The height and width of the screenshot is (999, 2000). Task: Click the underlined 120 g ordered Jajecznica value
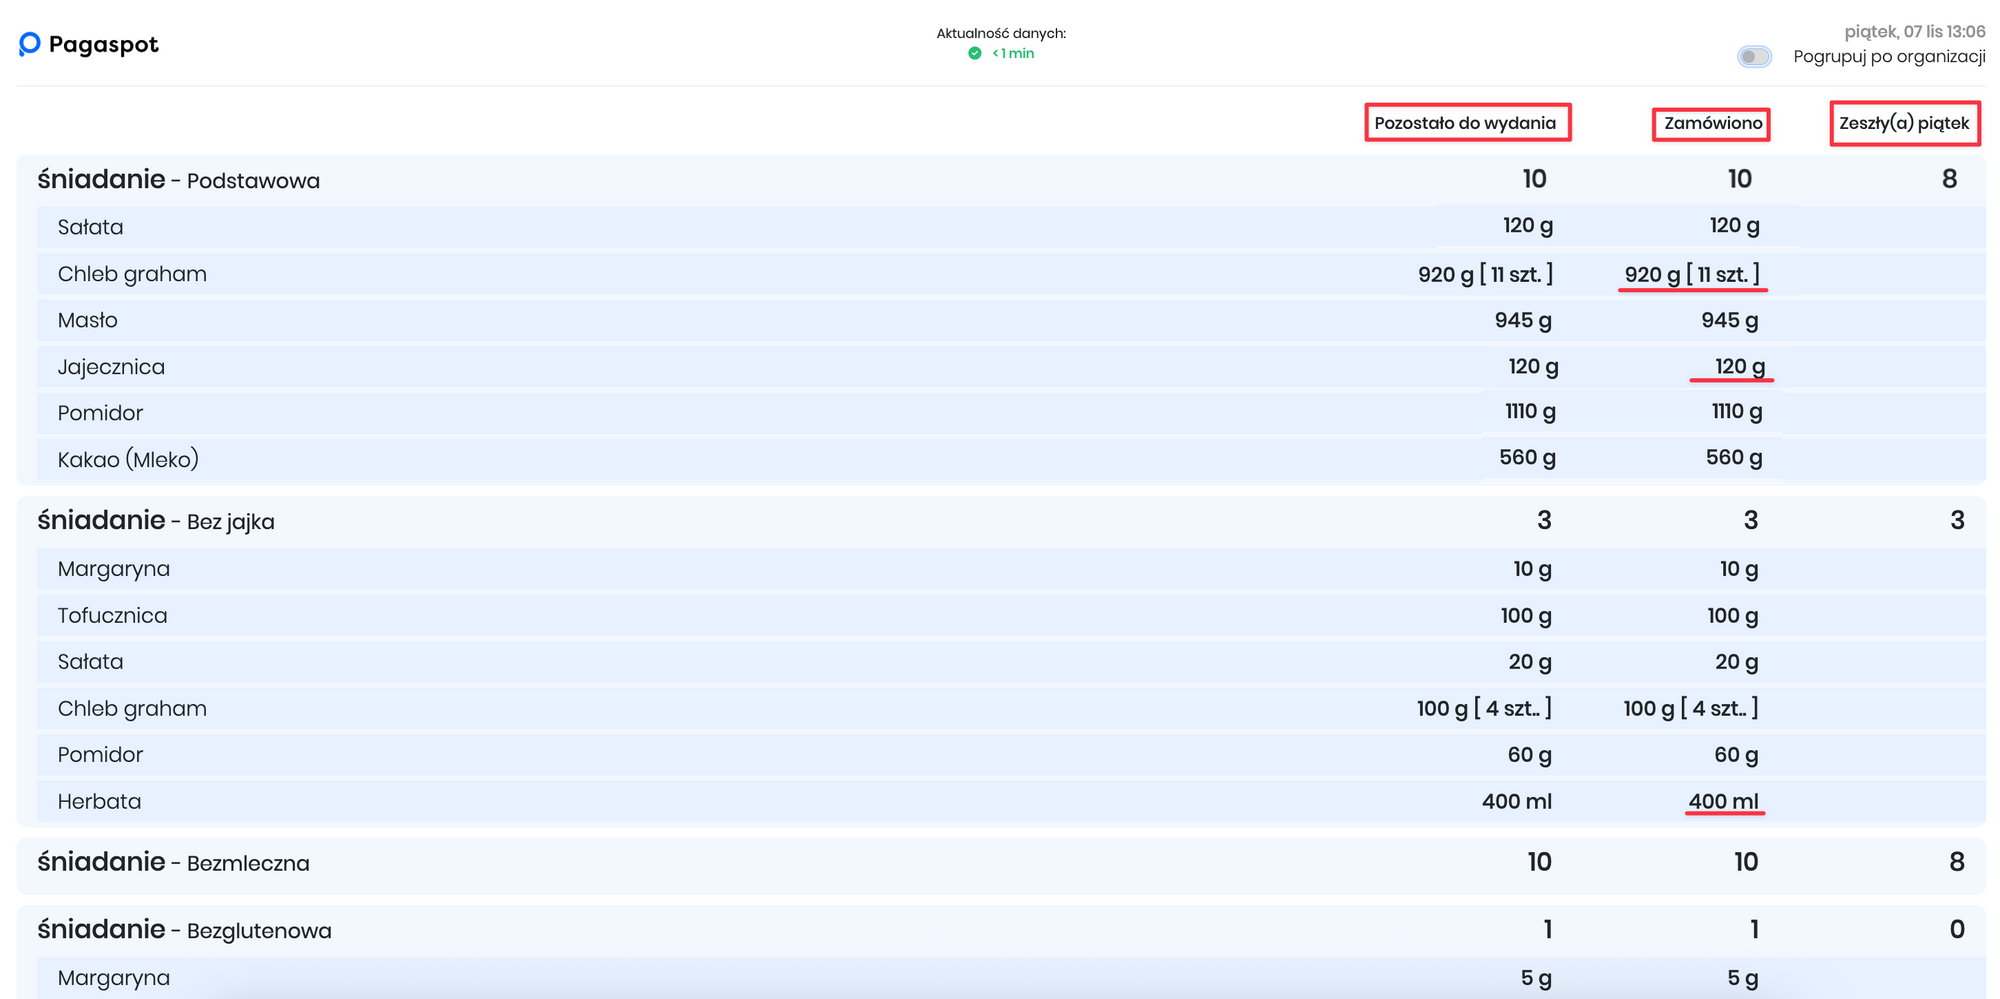(1739, 366)
